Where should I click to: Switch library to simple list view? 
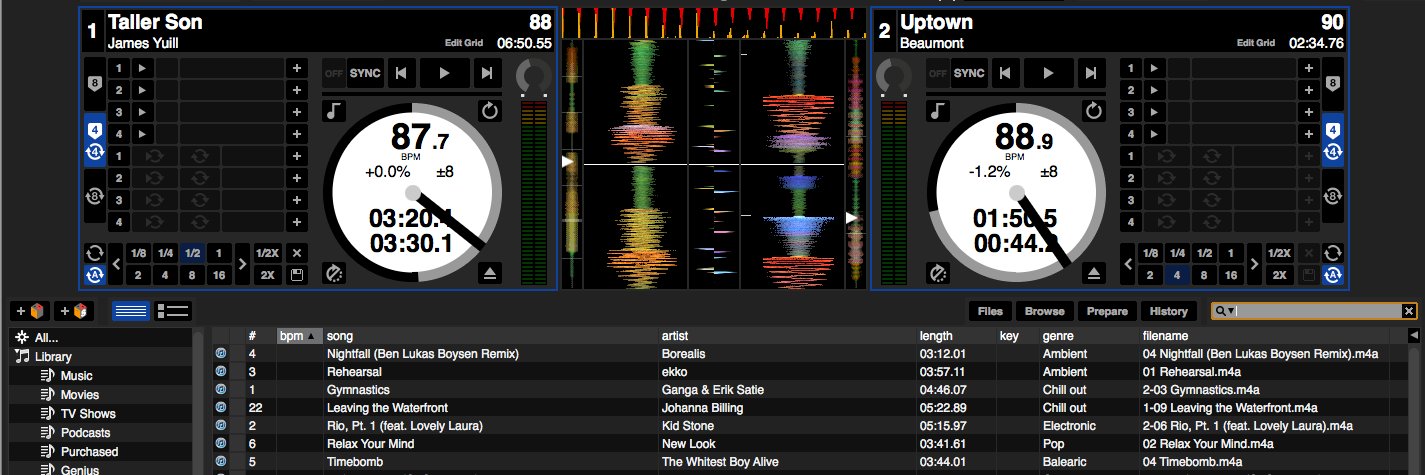(130, 311)
